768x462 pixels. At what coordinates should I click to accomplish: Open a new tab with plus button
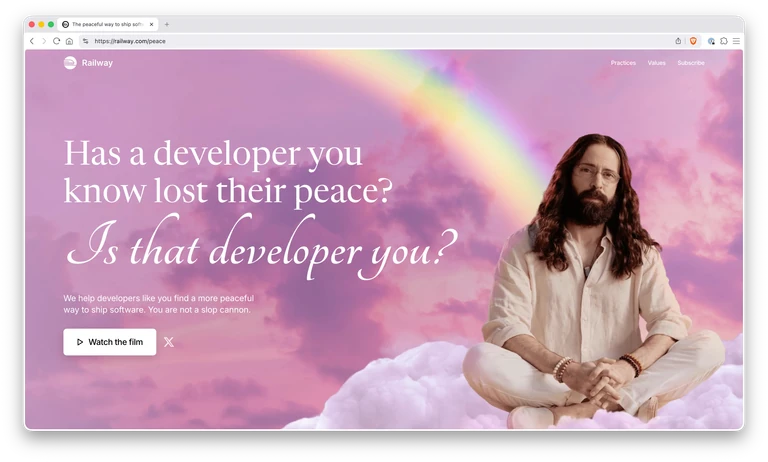click(x=167, y=24)
